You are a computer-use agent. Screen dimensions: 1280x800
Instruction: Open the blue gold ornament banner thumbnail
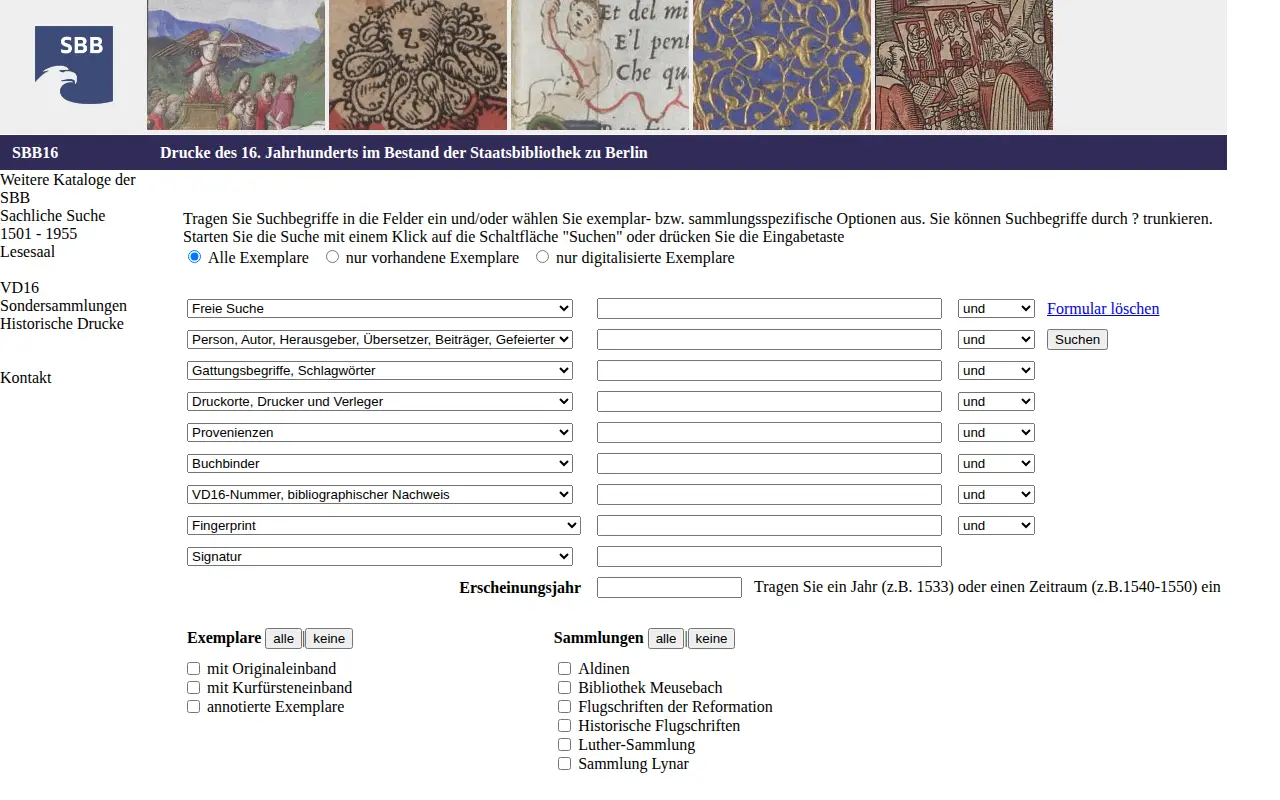[782, 65]
